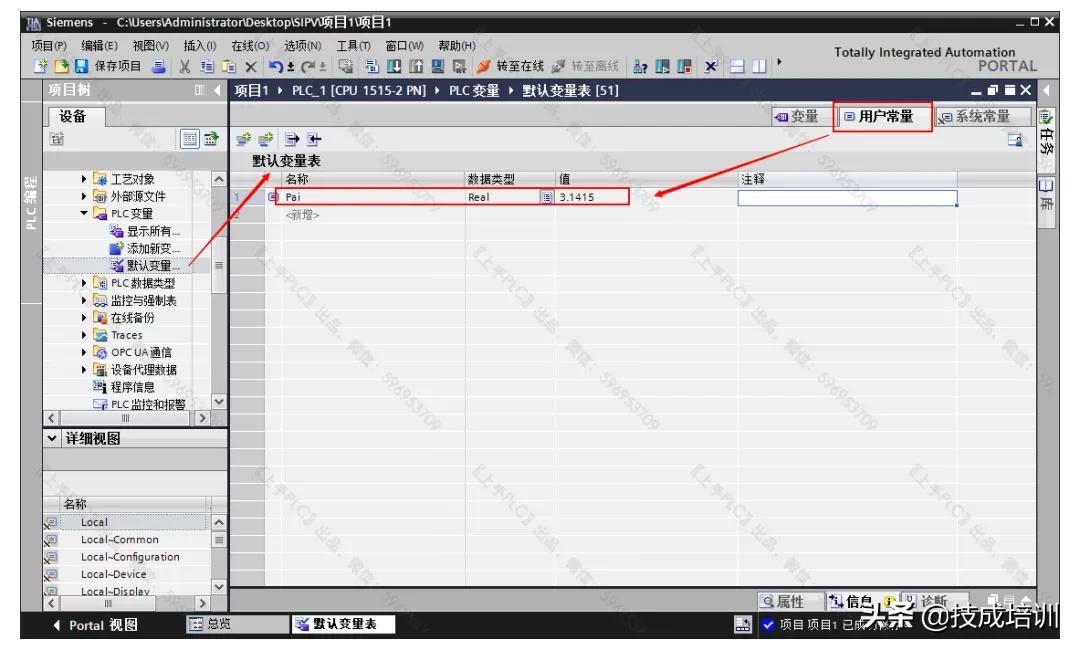Click the Stop CPU icon

click(685, 66)
